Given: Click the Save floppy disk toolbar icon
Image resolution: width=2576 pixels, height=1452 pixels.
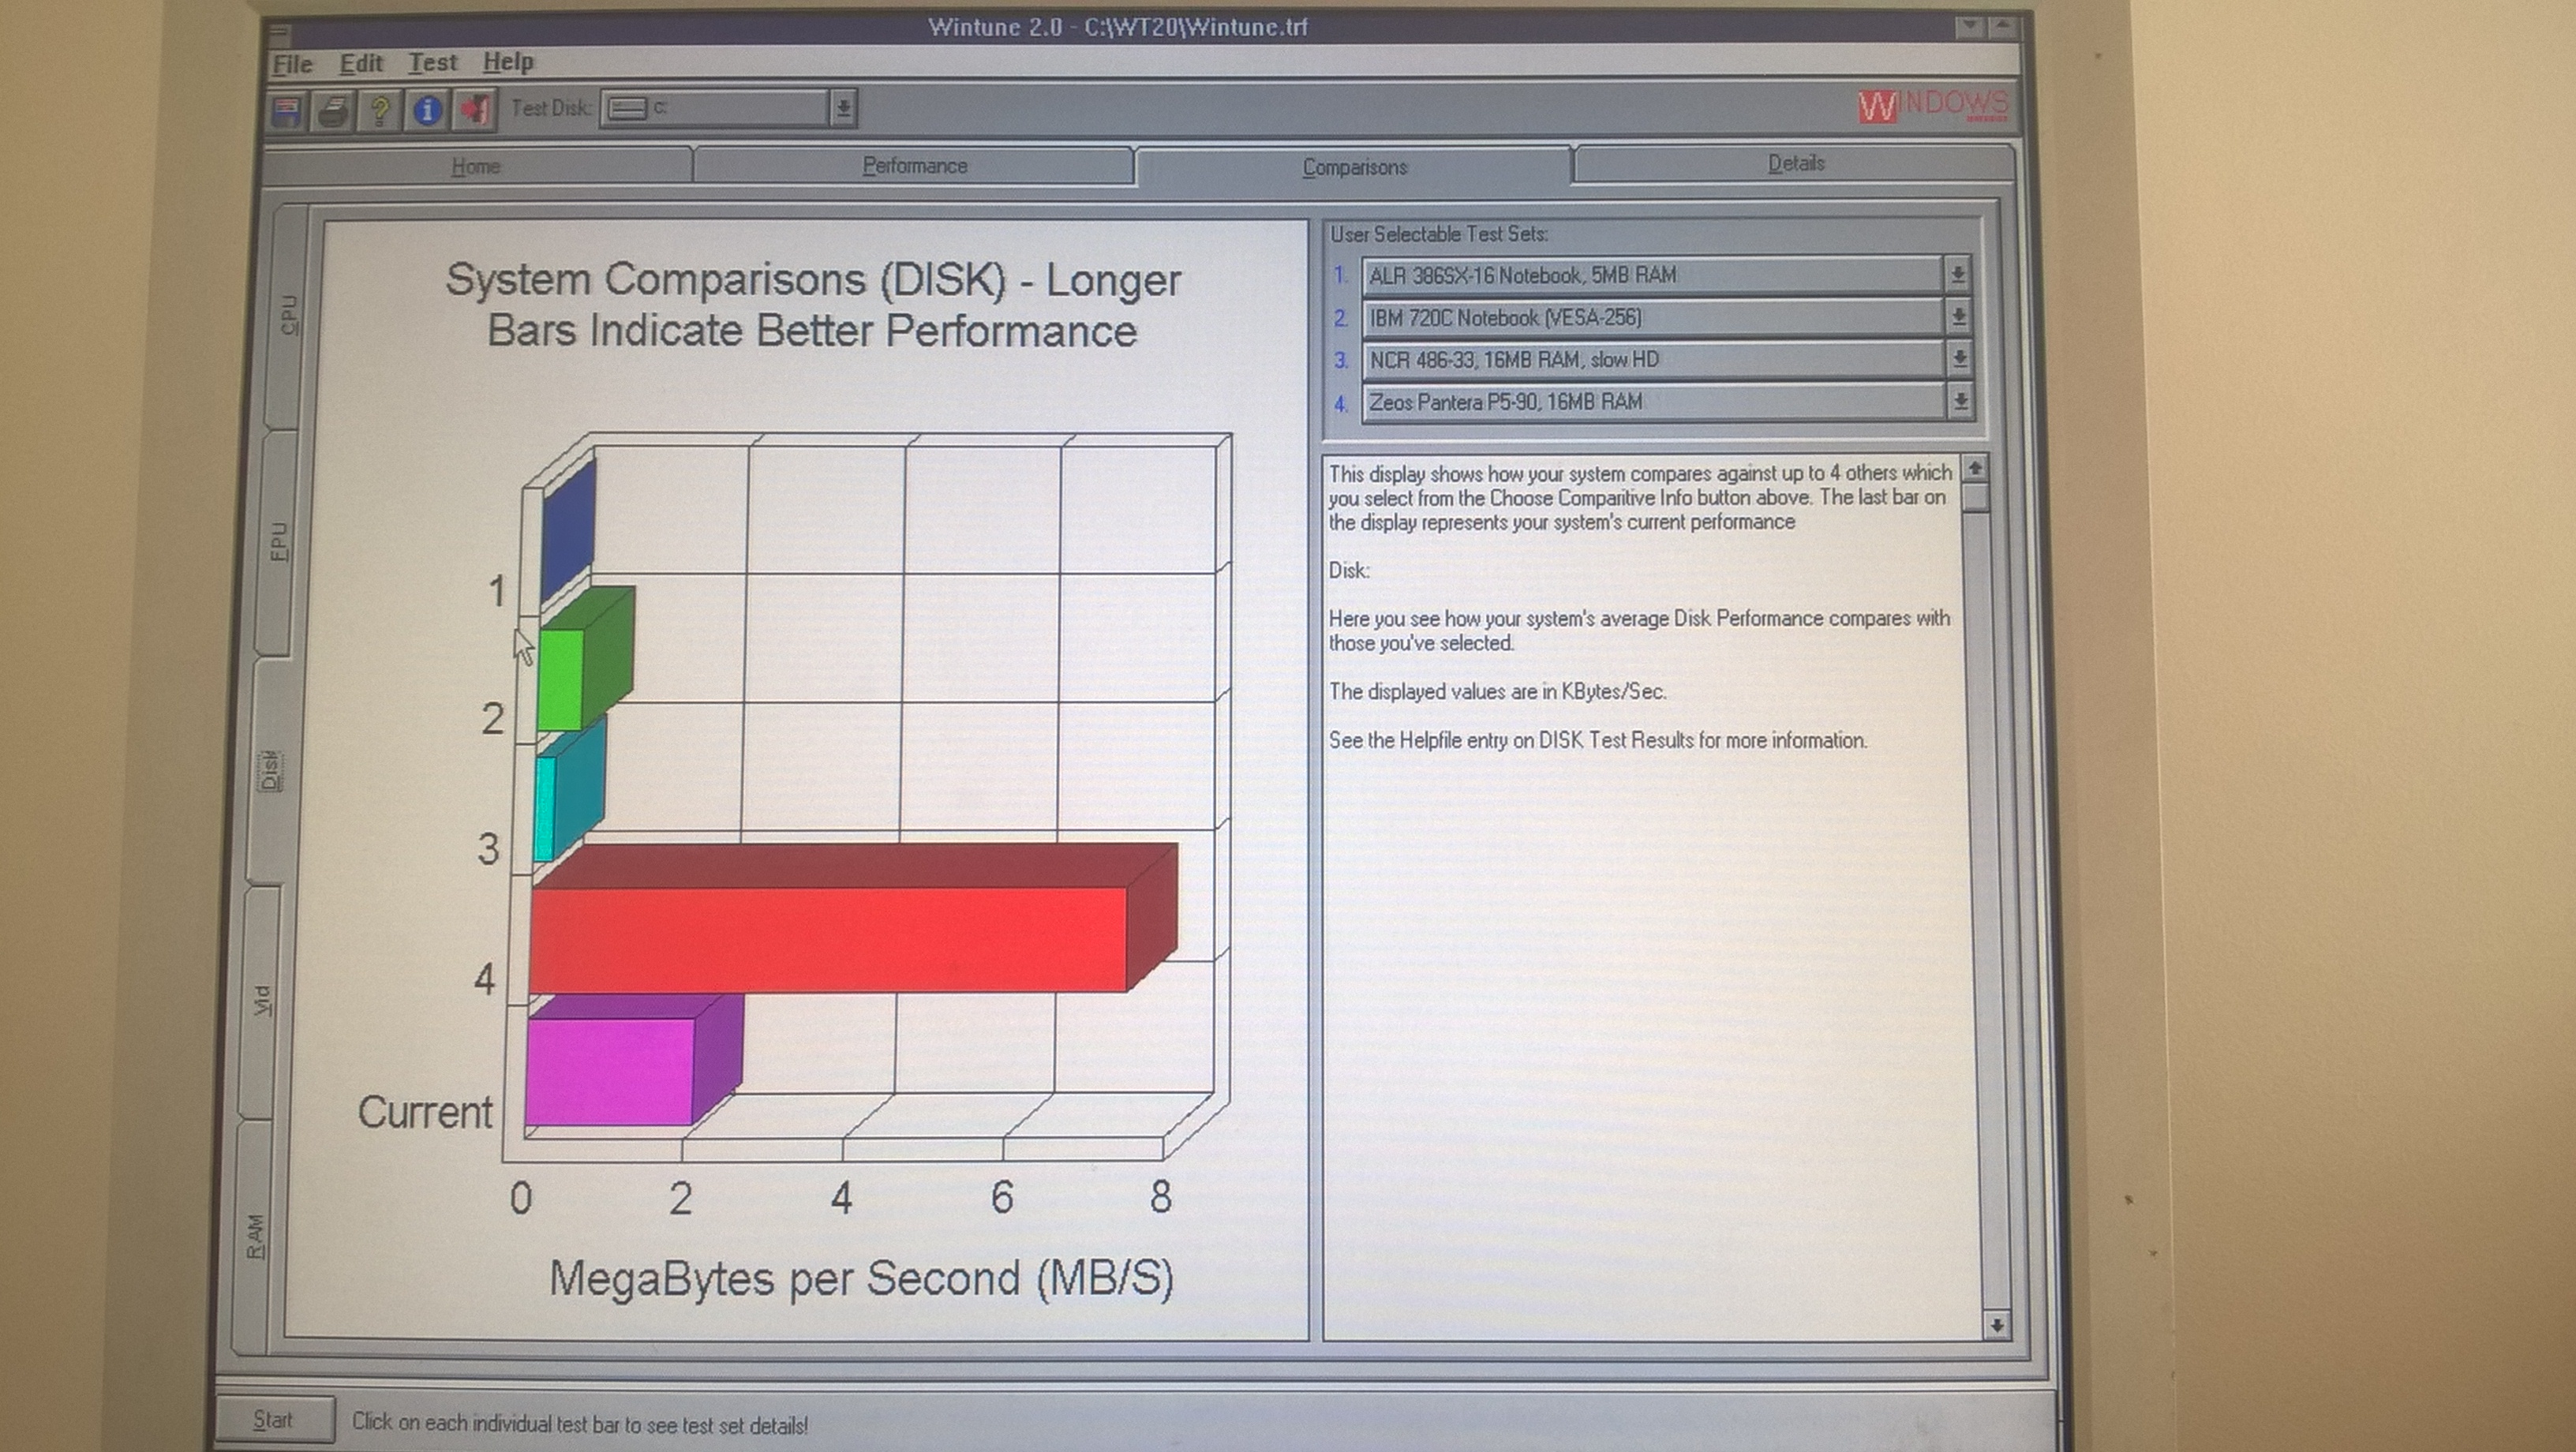Looking at the screenshot, I should (x=287, y=110).
